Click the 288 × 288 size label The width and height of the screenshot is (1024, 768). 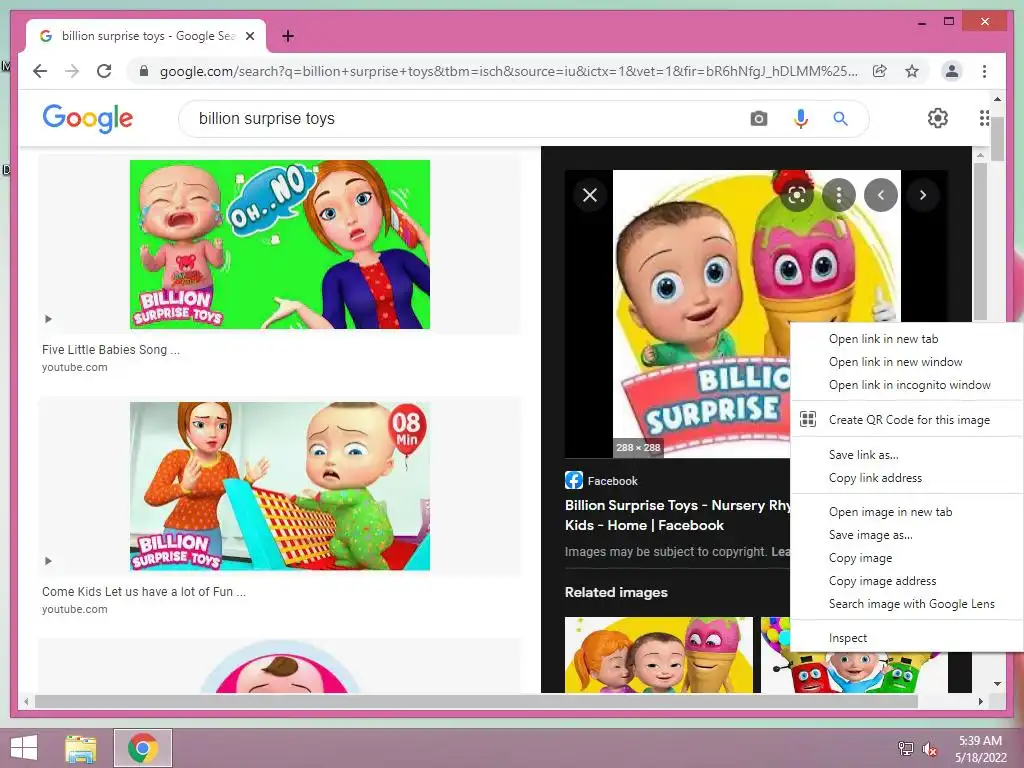pyautogui.click(x=638, y=447)
